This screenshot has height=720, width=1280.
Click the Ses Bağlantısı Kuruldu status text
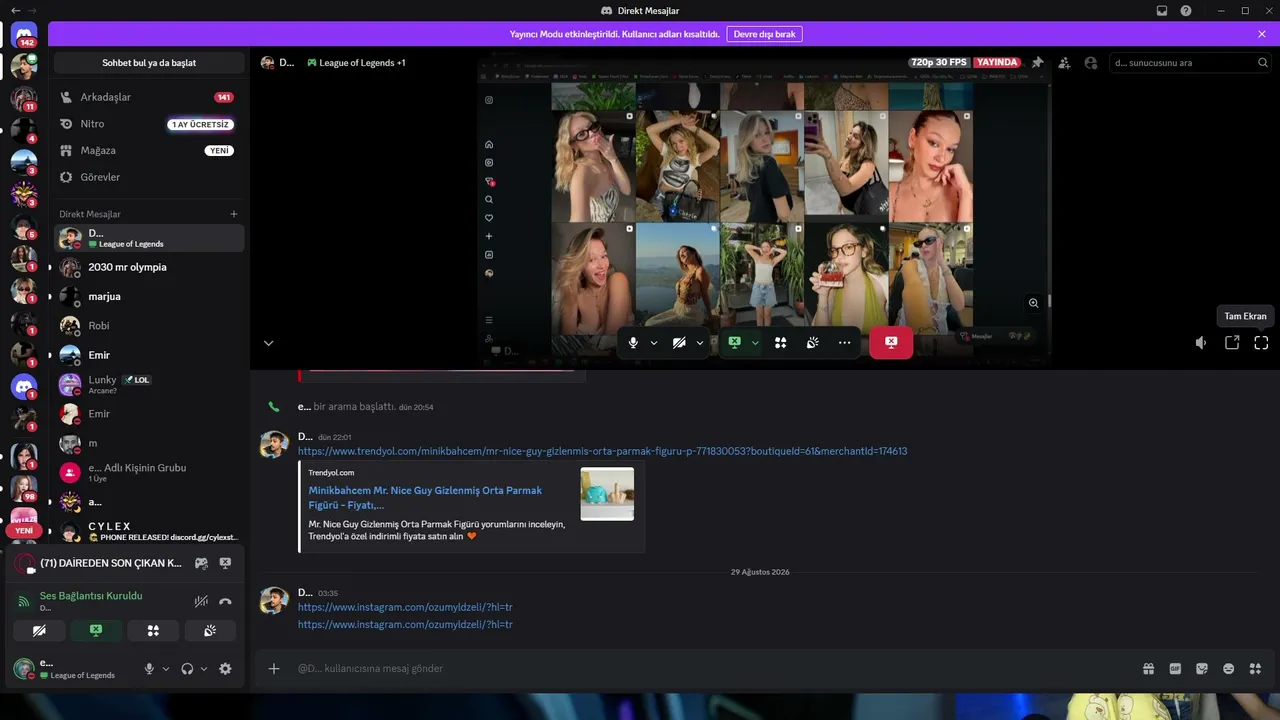(91, 596)
